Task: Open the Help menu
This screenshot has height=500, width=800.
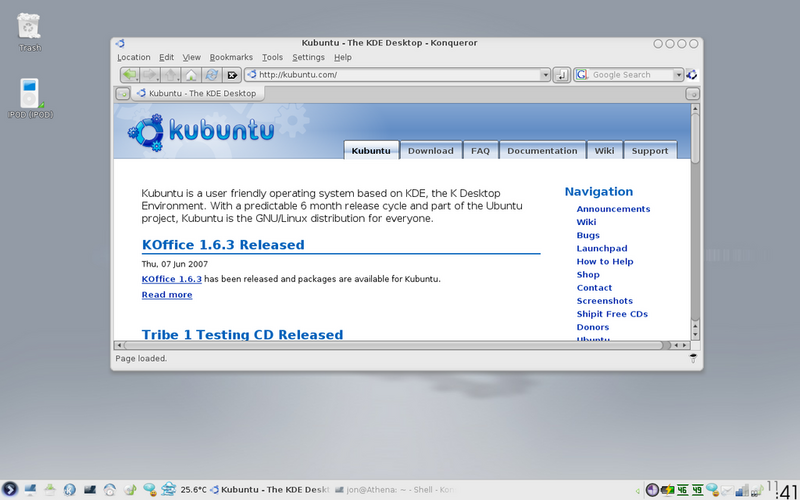Action: click(x=343, y=58)
